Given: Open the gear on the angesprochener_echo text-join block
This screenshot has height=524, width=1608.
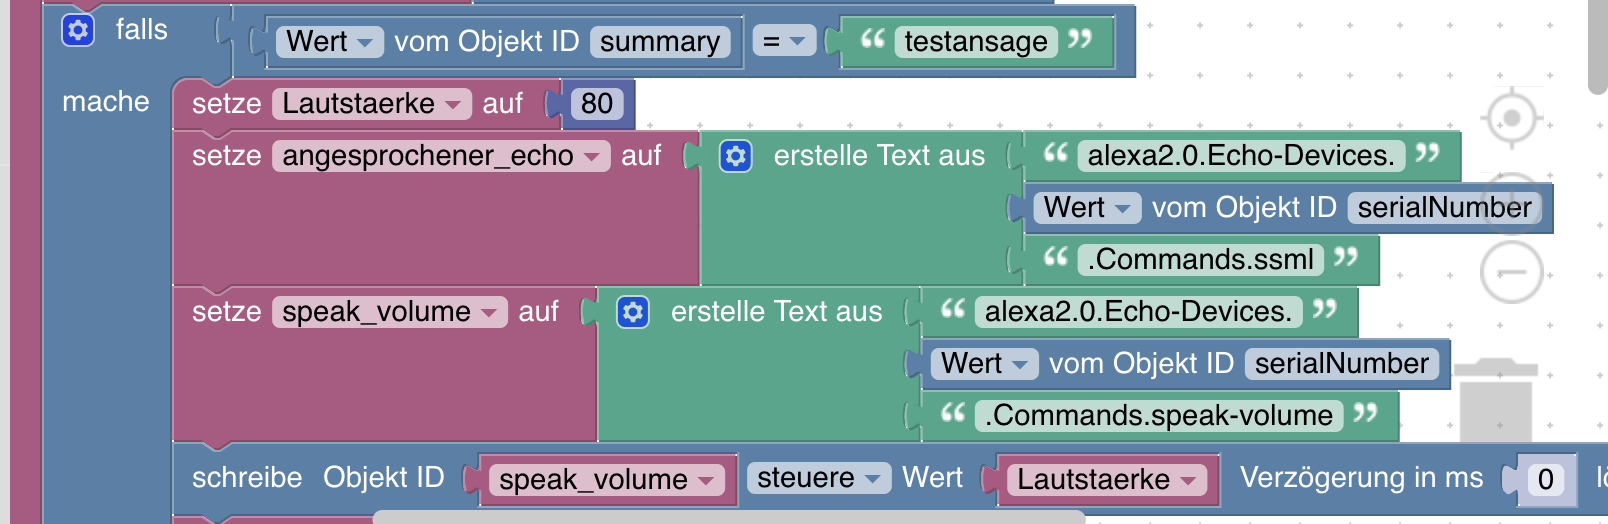Looking at the screenshot, I should 736,156.
